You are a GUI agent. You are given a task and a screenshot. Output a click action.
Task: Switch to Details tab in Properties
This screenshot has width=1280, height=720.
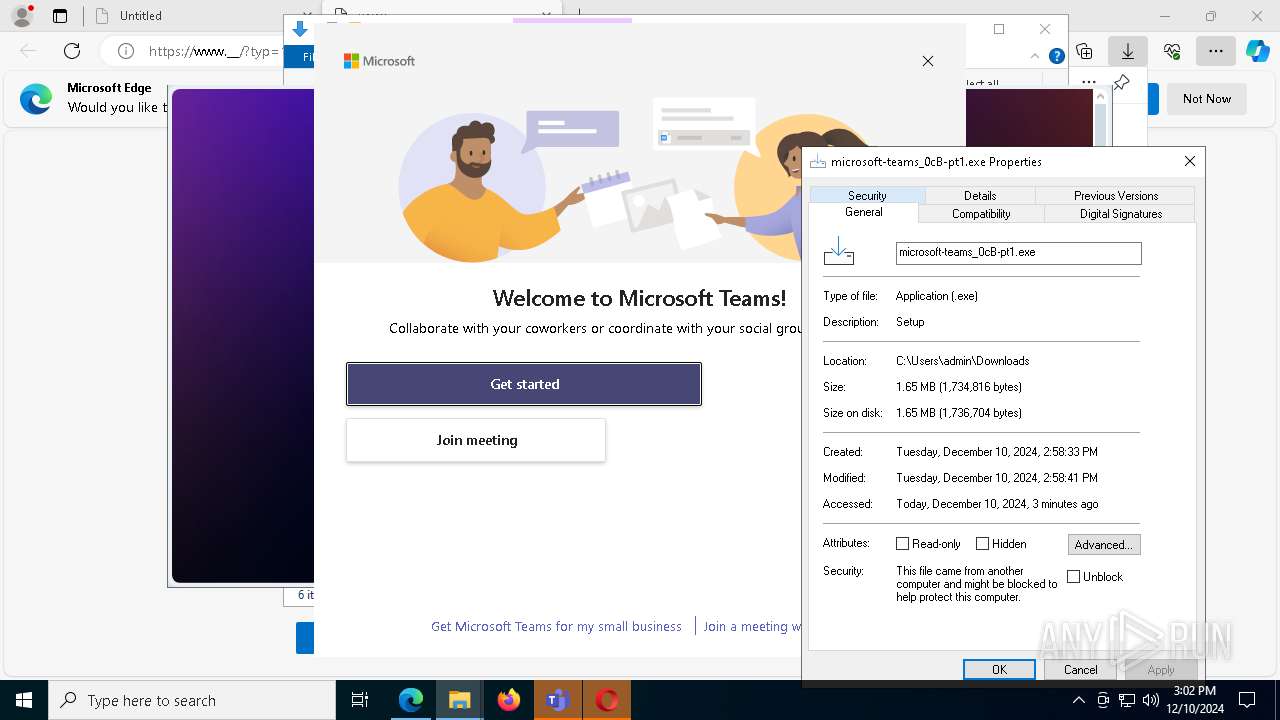point(980,196)
